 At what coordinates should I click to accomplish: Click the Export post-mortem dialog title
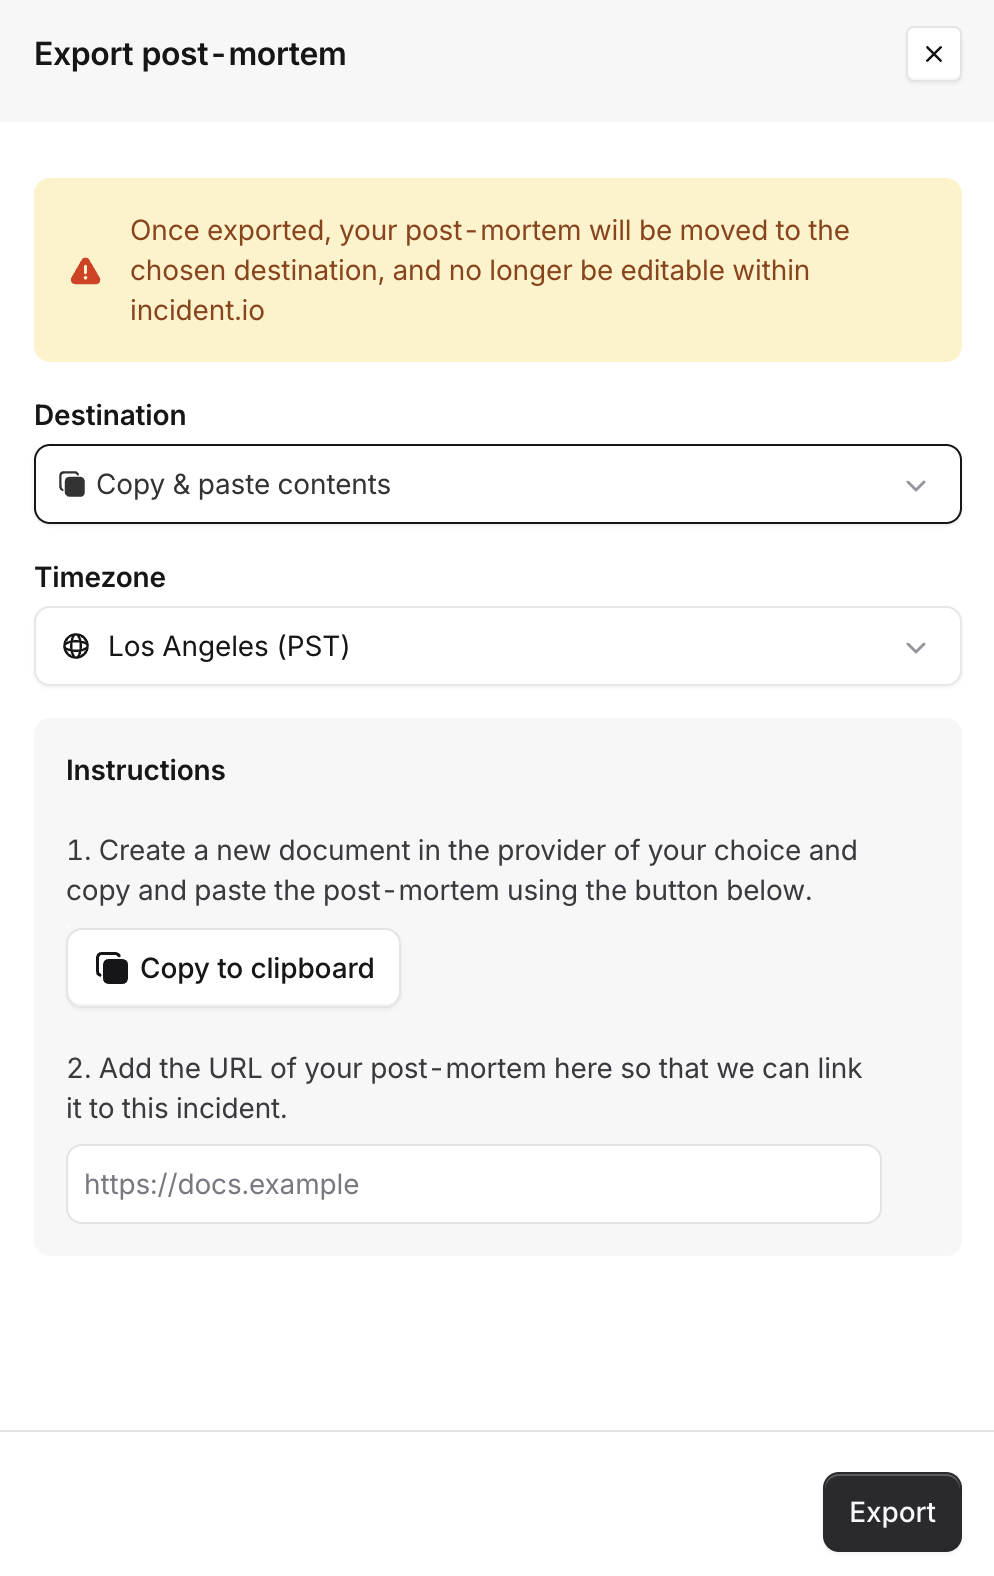coord(190,54)
